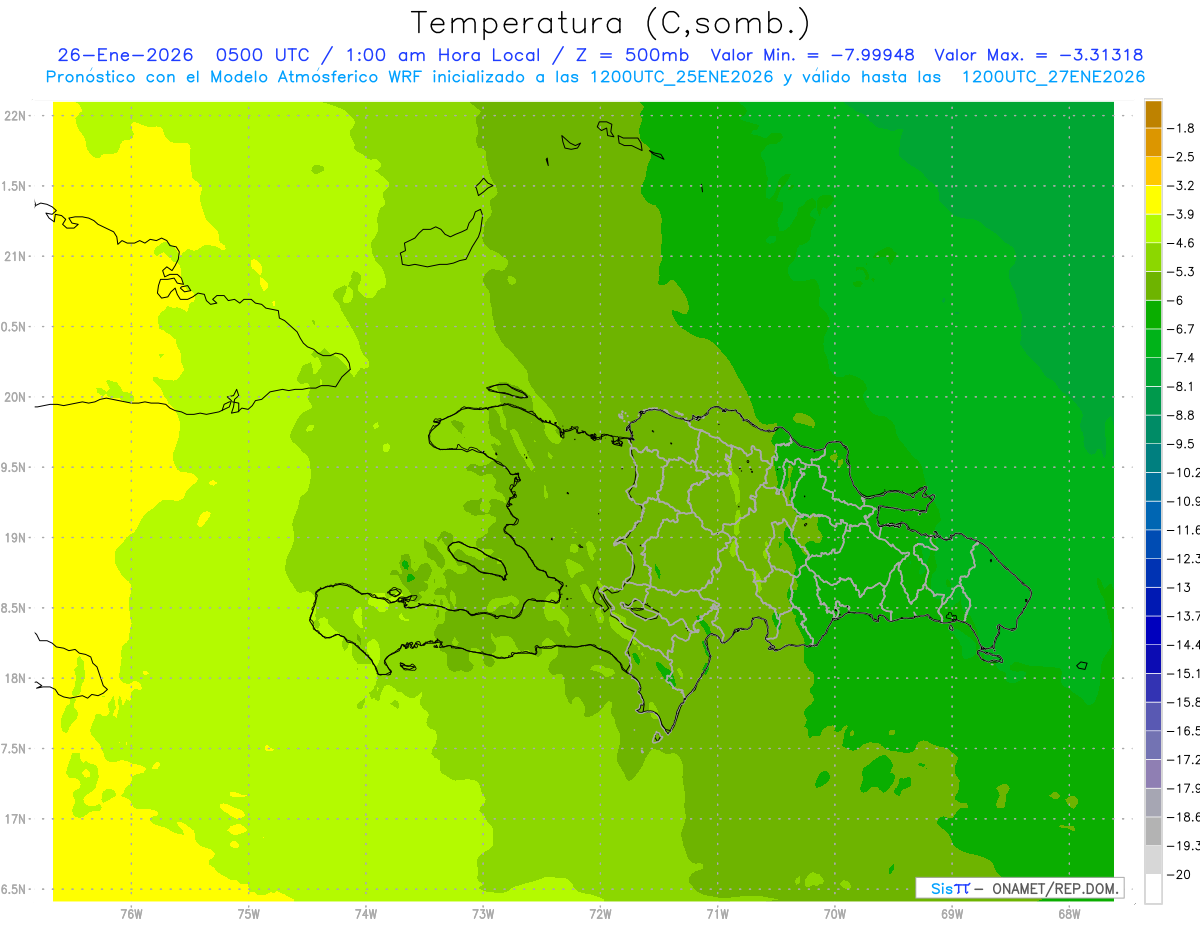Click the 70W longitude axis label
This screenshot has width=1200, height=927.
[835, 913]
